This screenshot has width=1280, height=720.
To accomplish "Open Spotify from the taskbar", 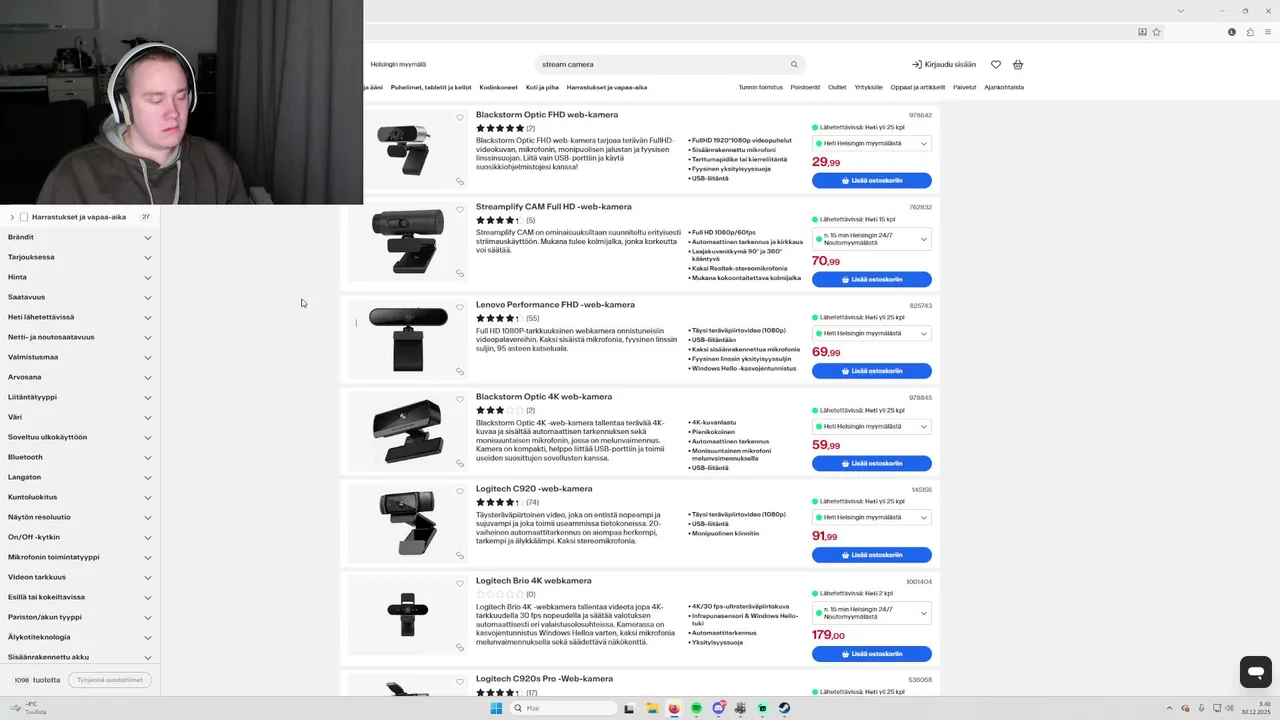I will tap(696, 708).
